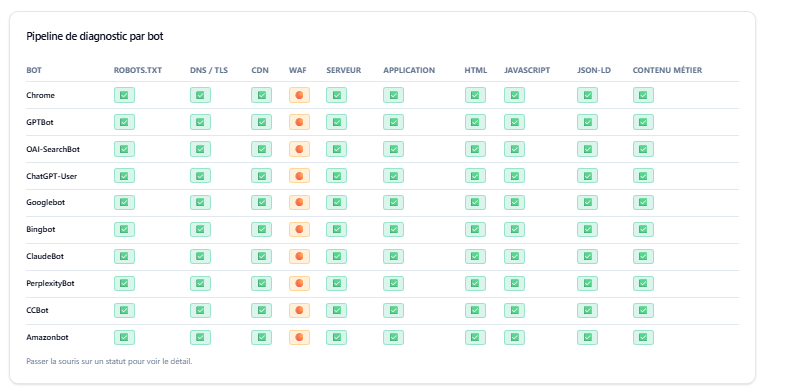Screen dimensions: 796x392
Task: Click the CDN column header
Action: coord(260,71)
